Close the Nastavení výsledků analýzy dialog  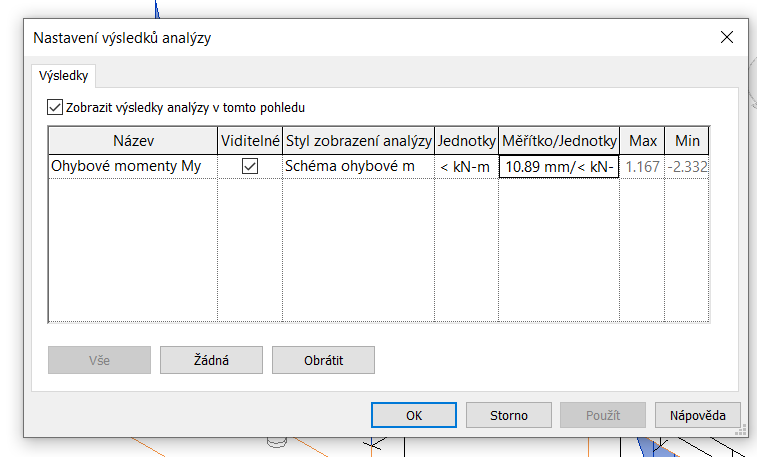pyautogui.click(x=726, y=38)
